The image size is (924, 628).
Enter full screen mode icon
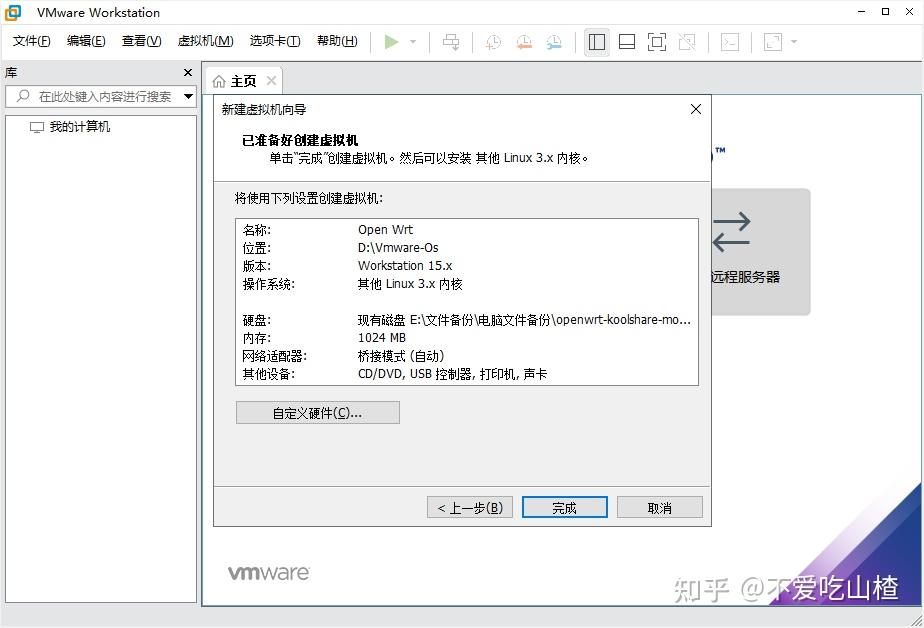pos(657,42)
